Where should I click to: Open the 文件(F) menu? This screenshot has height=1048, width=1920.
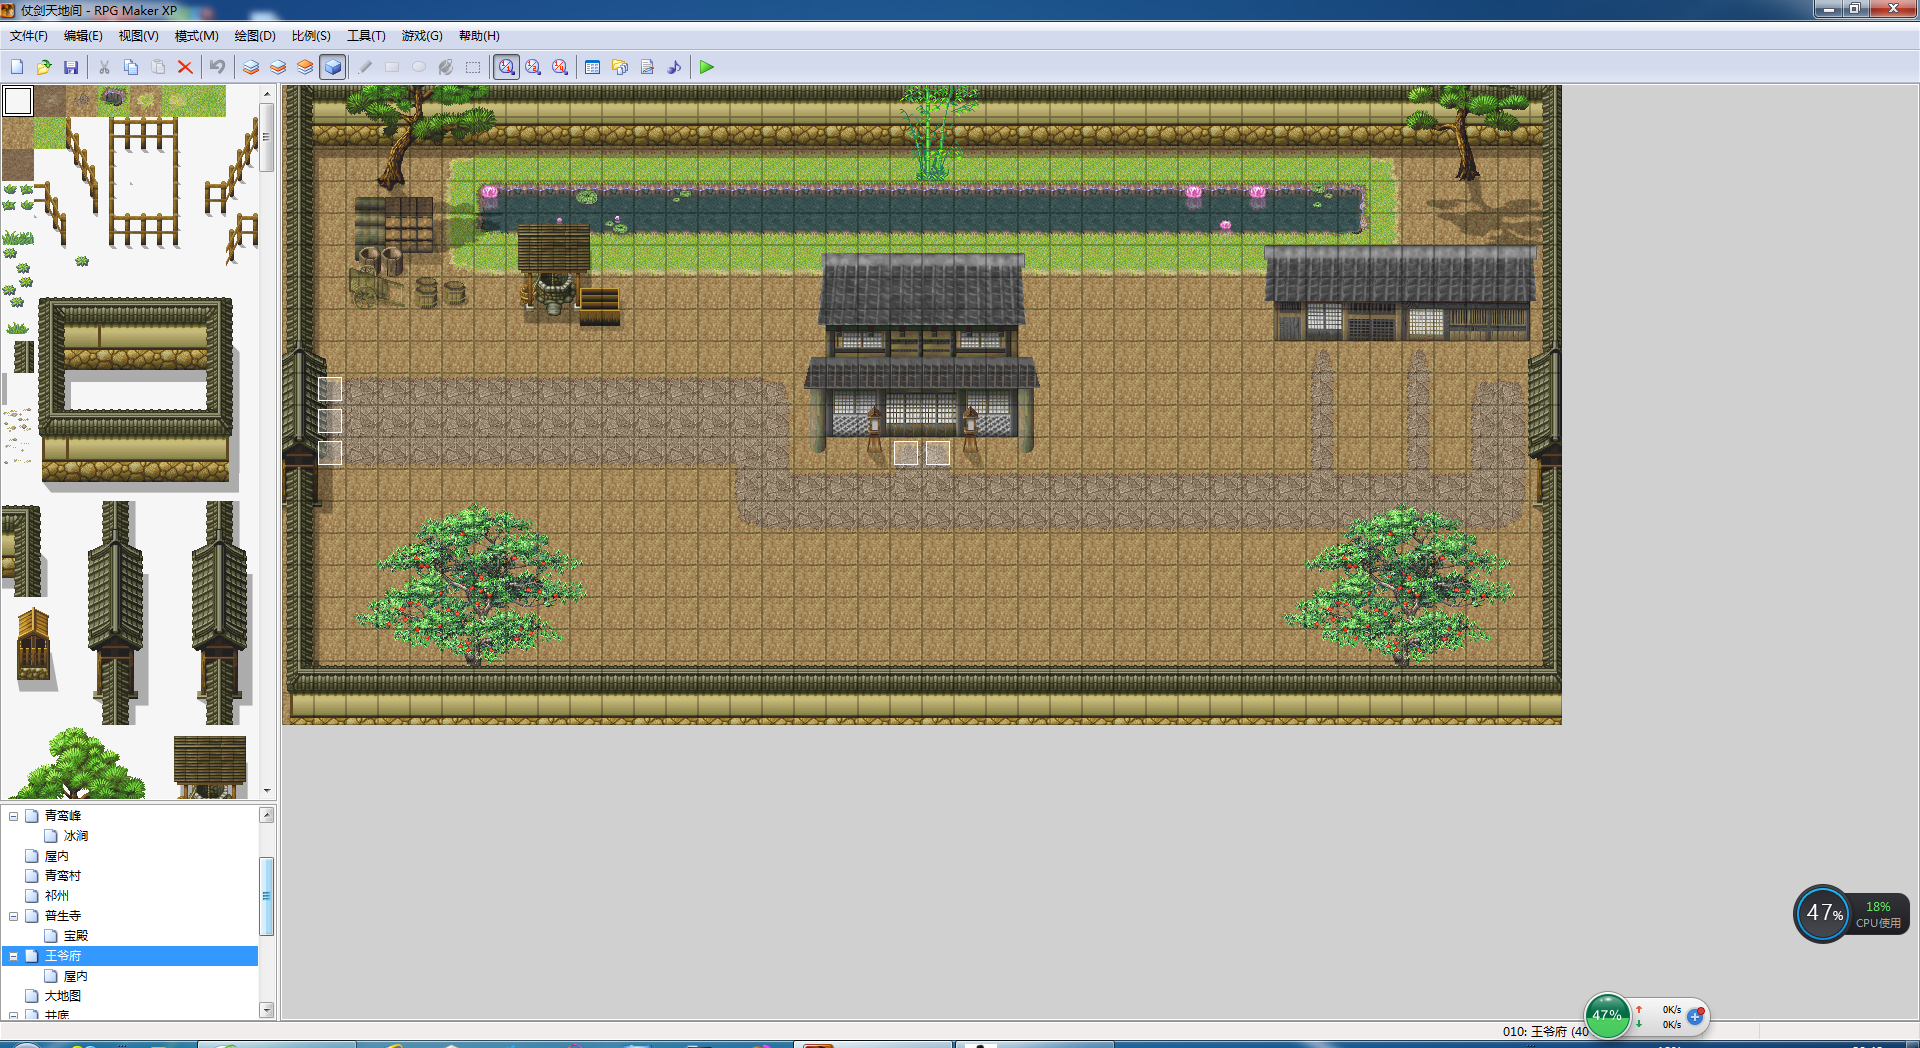point(29,36)
